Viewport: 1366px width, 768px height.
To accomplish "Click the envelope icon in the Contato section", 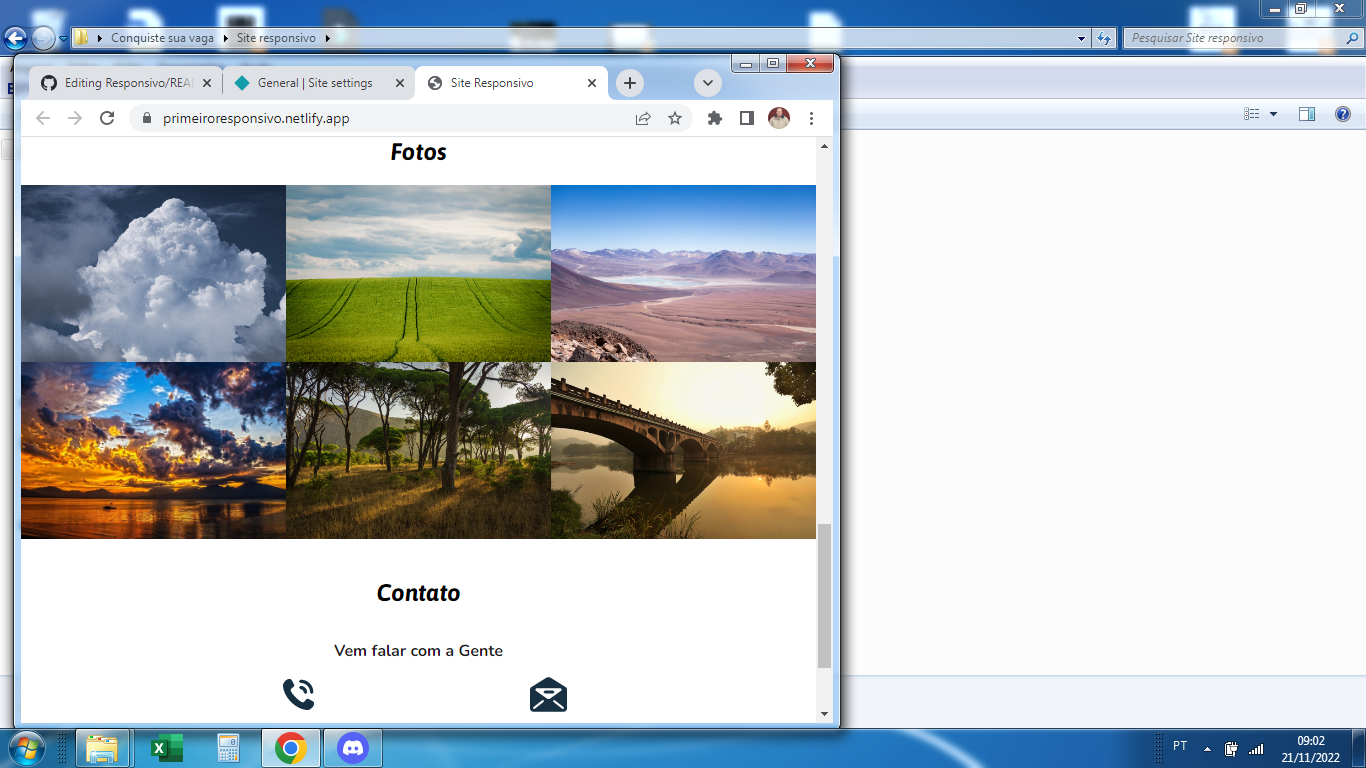I will (x=549, y=692).
